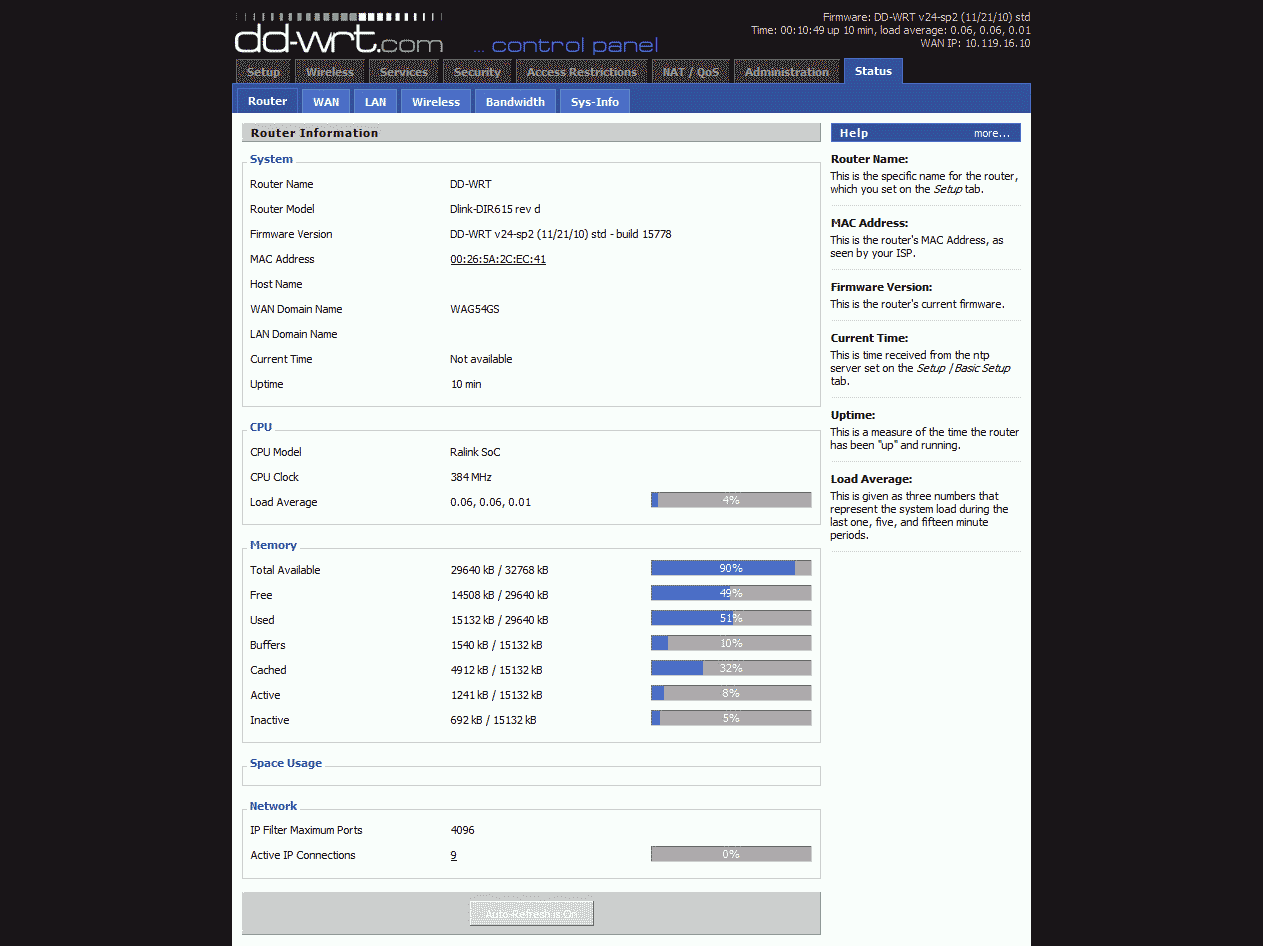Click the Auto-Refresh is On button

(x=531, y=913)
